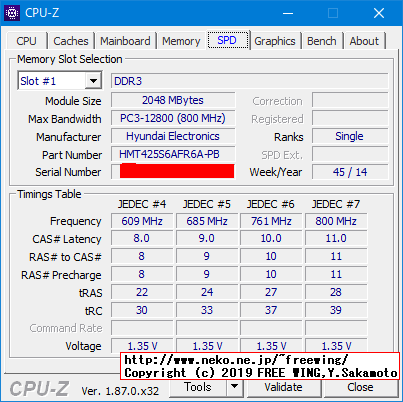Screen dimensions: 403x402
Task: Expand the Slot #1 dropdown arrow
Action: point(93,81)
